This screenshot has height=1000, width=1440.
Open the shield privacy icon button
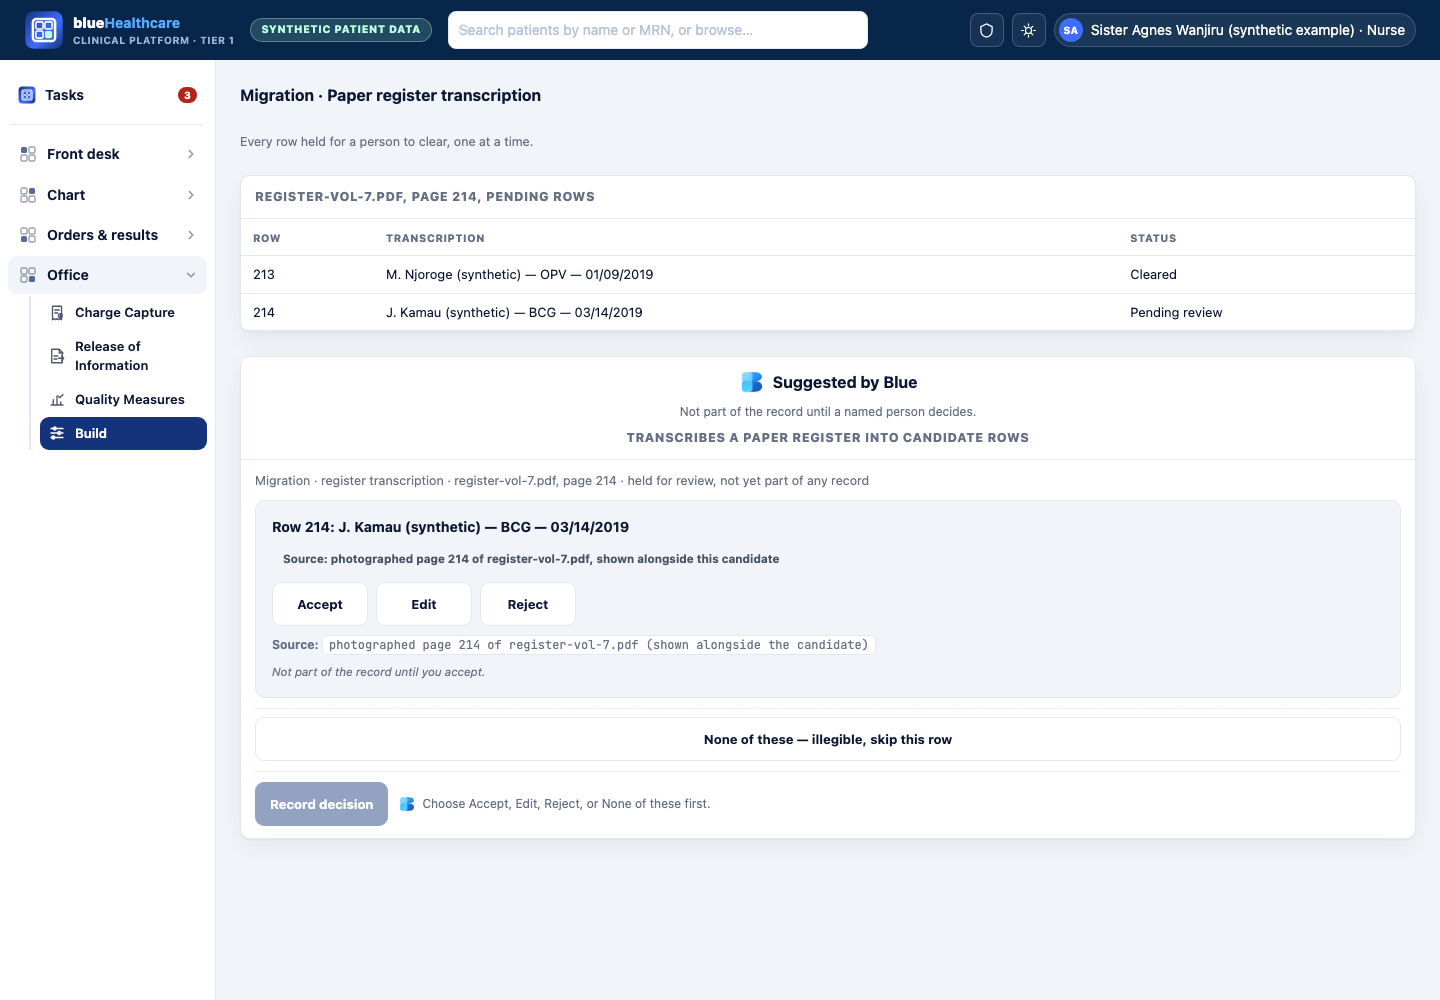(987, 30)
